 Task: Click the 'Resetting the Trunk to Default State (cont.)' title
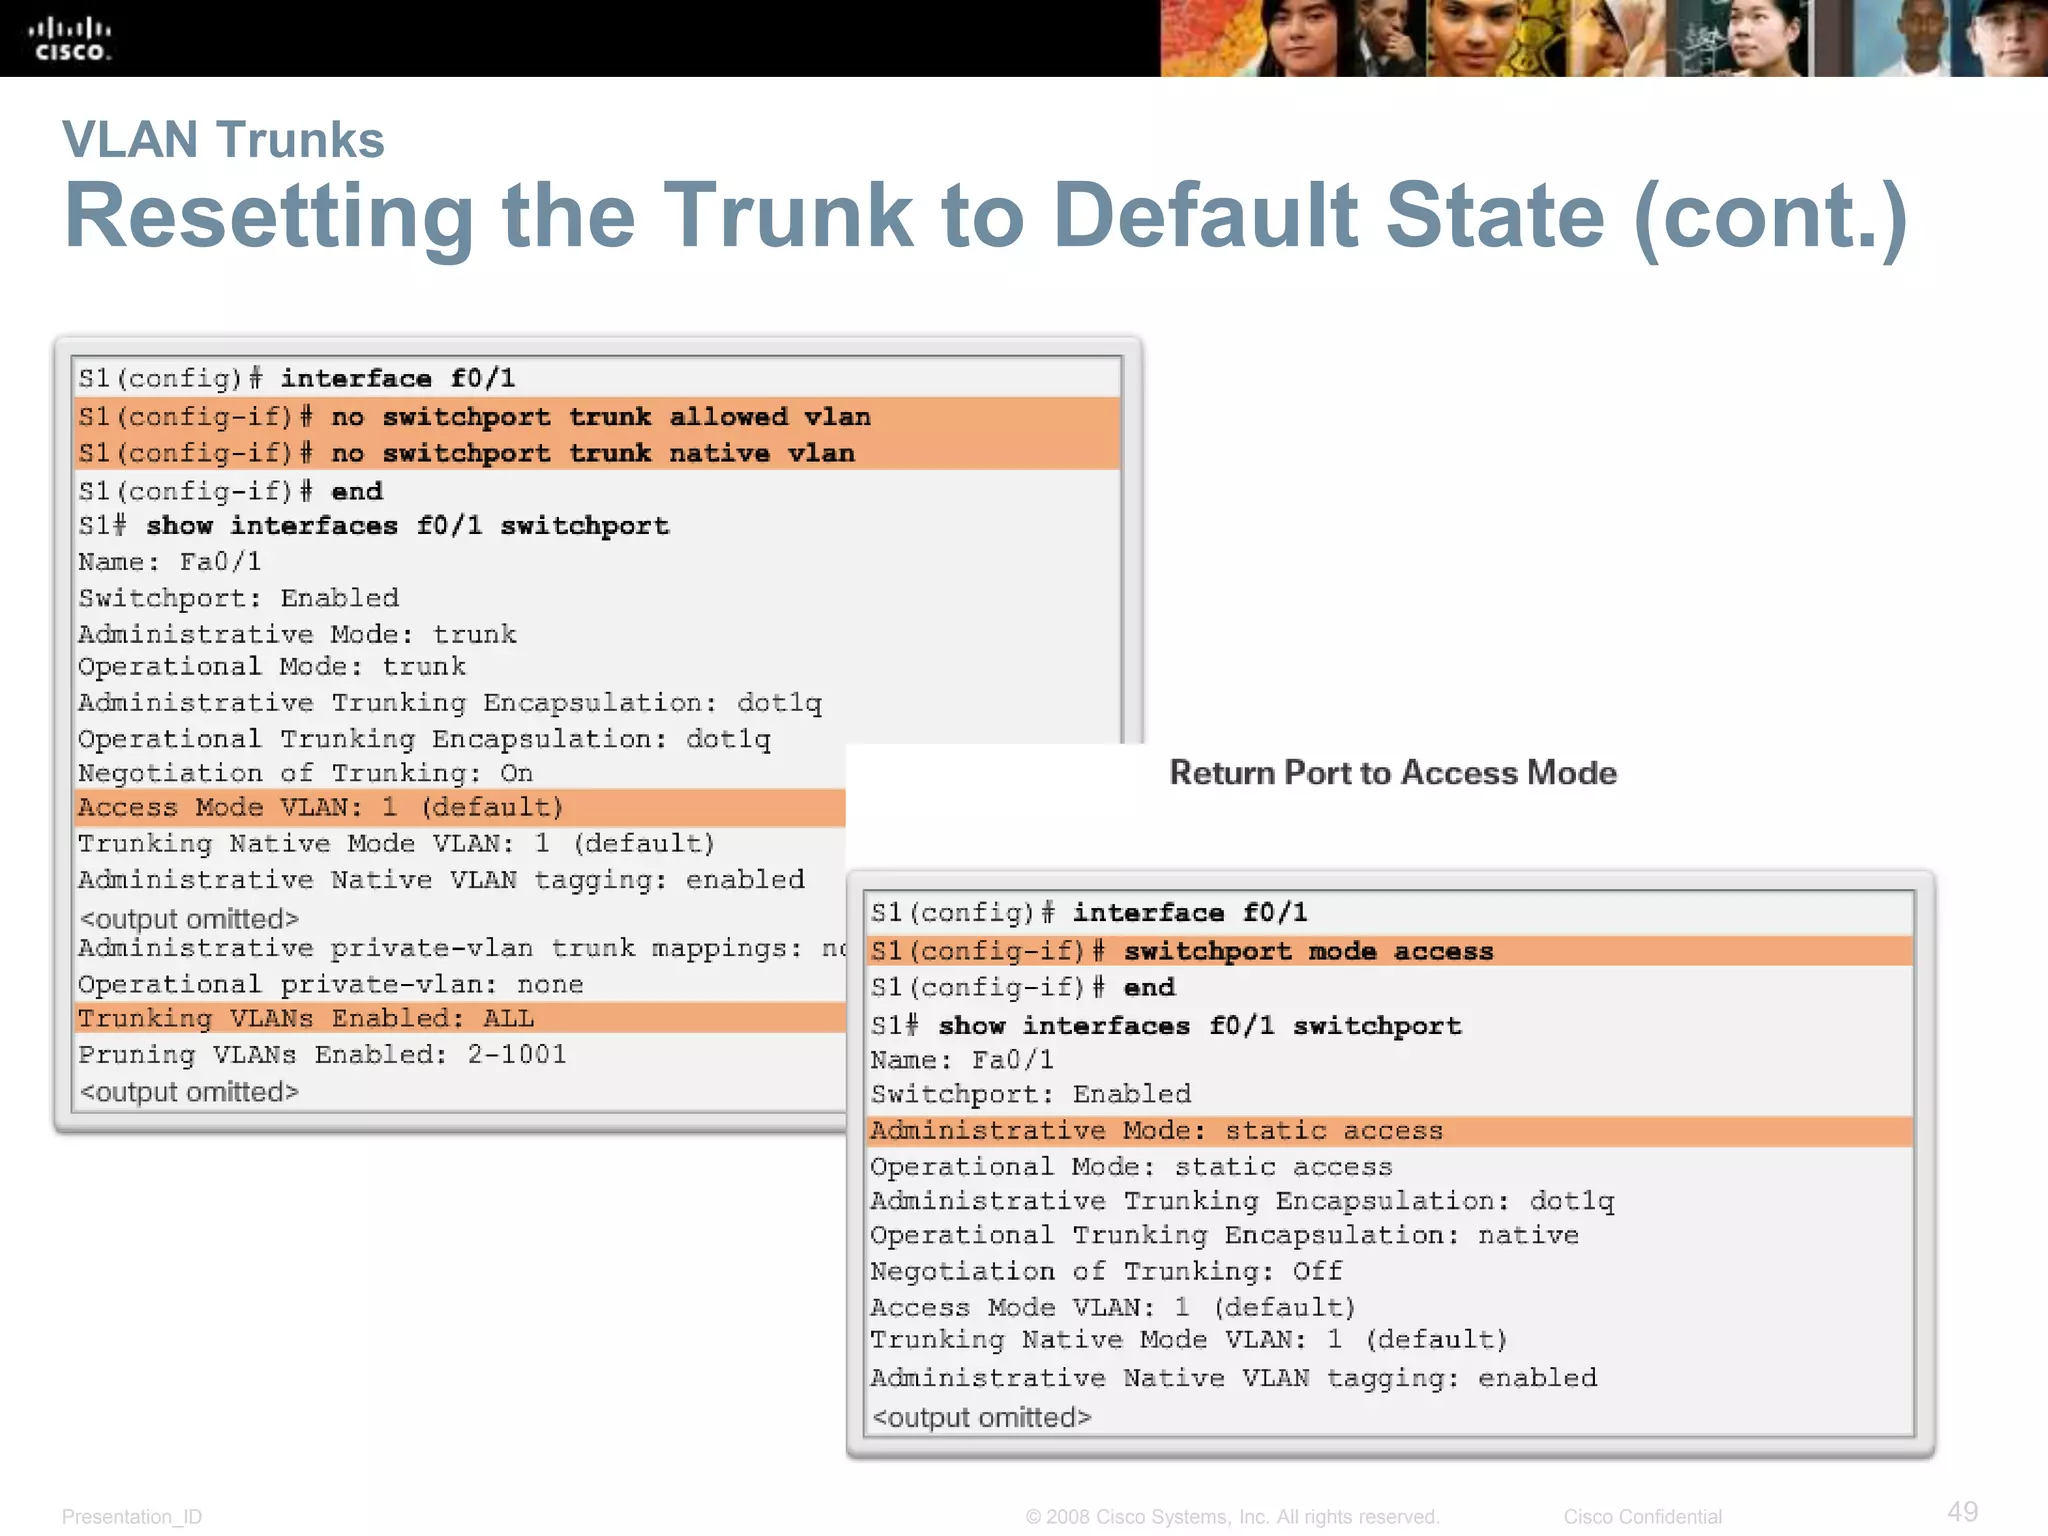pyautogui.click(x=985, y=216)
